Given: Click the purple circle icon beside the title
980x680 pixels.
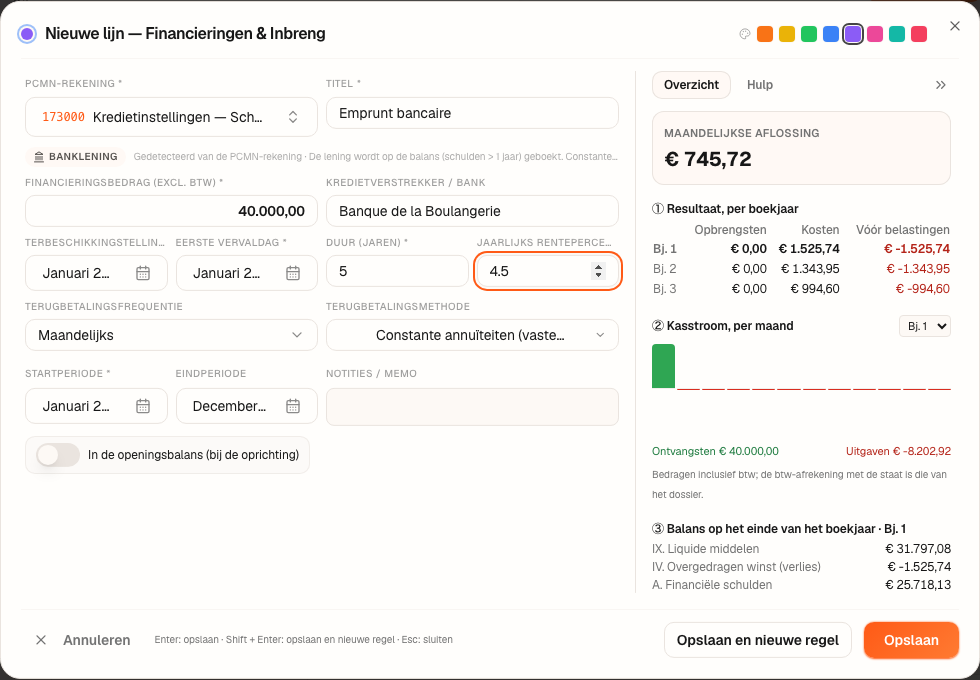Looking at the screenshot, I should pyautogui.click(x=27, y=34).
